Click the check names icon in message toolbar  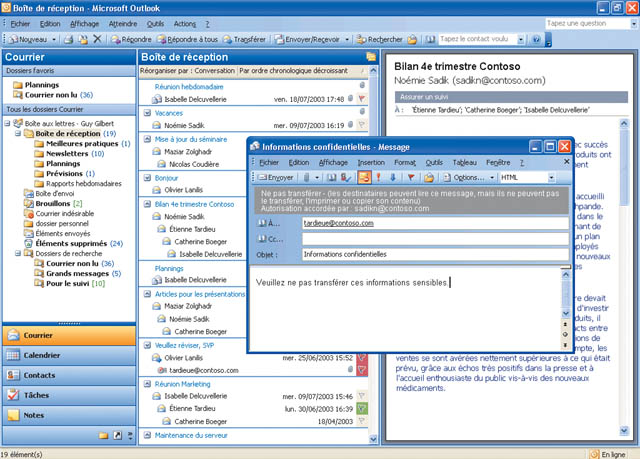coord(346,177)
